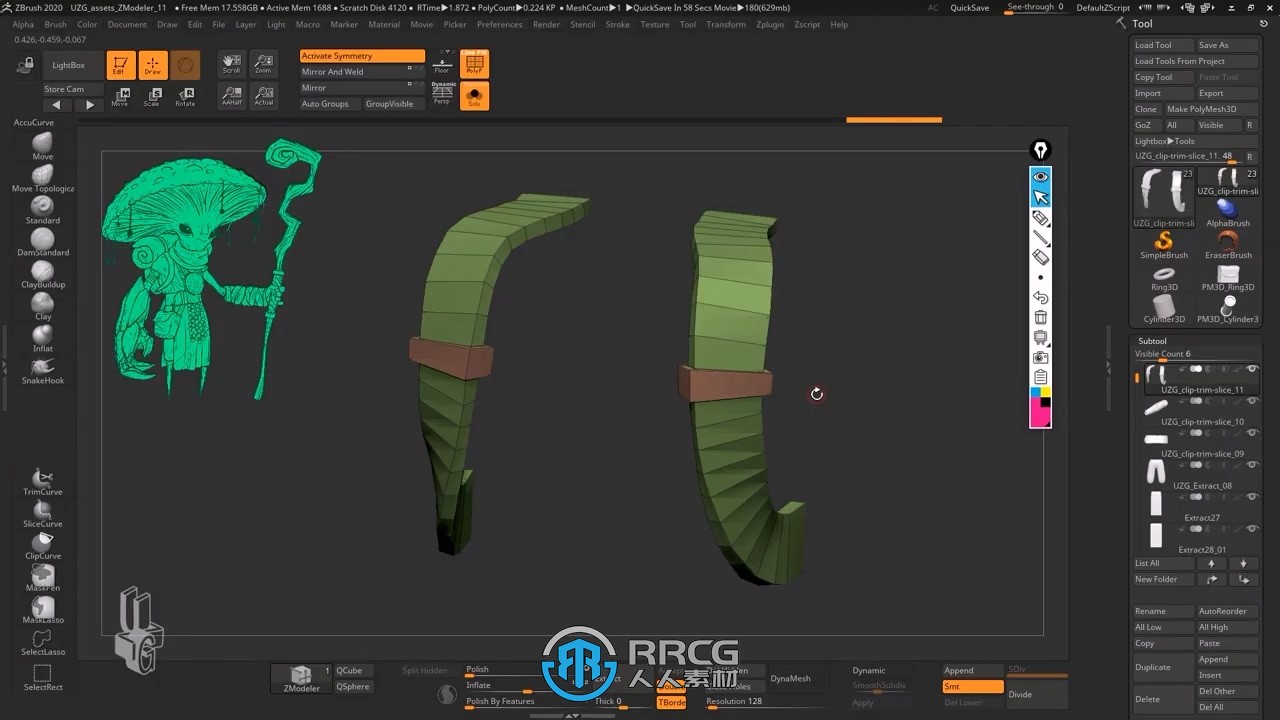The height and width of the screenshot is (720, 1280).
Task: Collapse the Tool palette header
Action: click(x=1142, y=23)
